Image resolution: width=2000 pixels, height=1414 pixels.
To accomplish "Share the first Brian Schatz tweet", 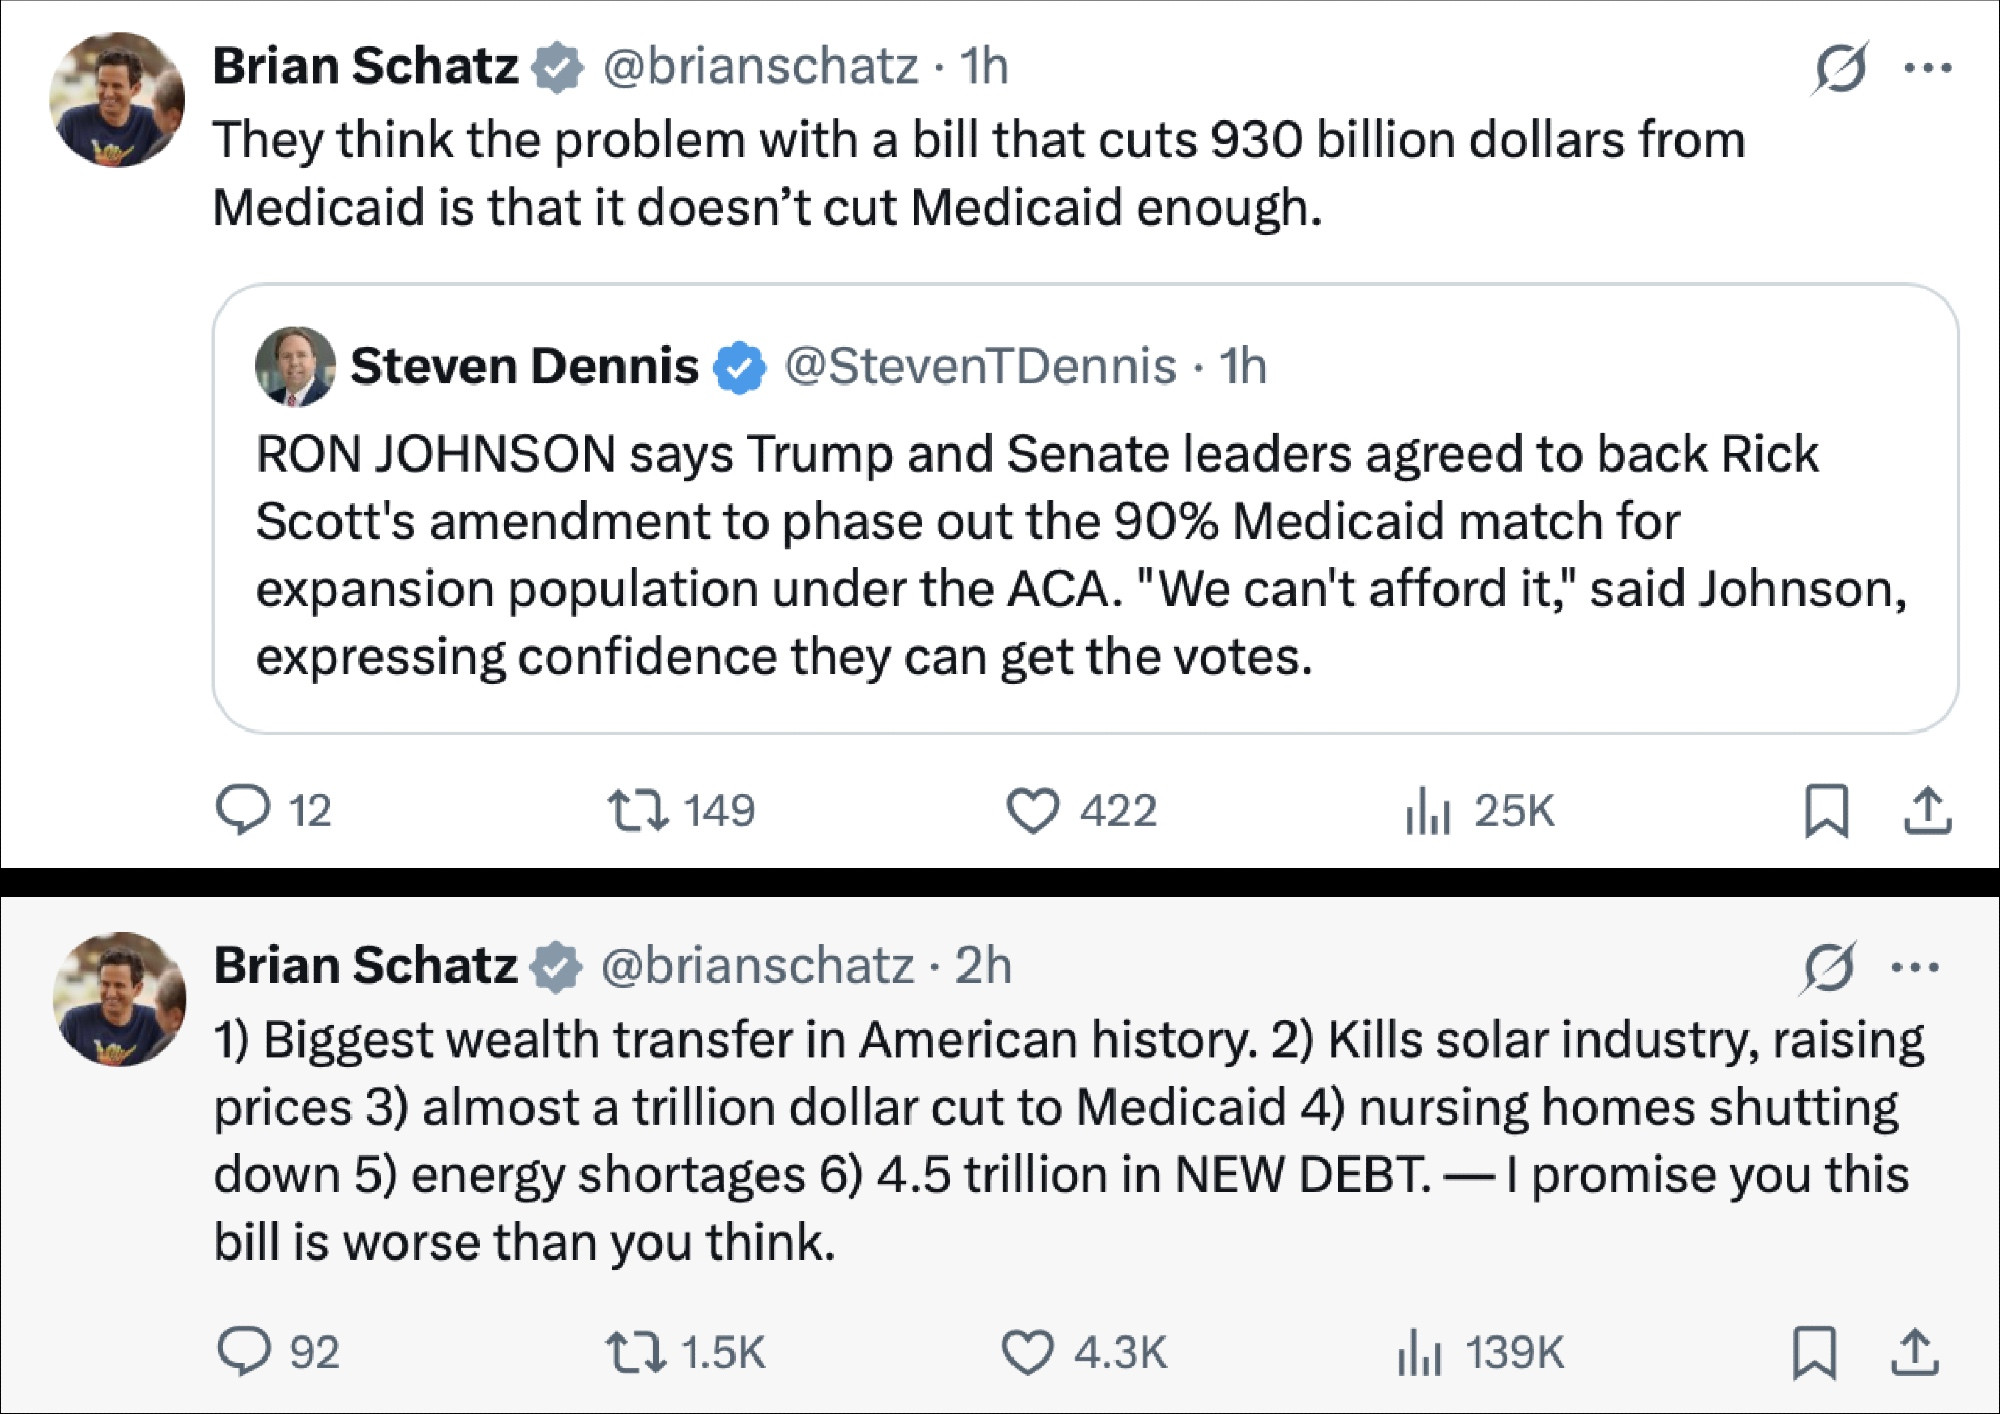I will [x=1927, y=810].
